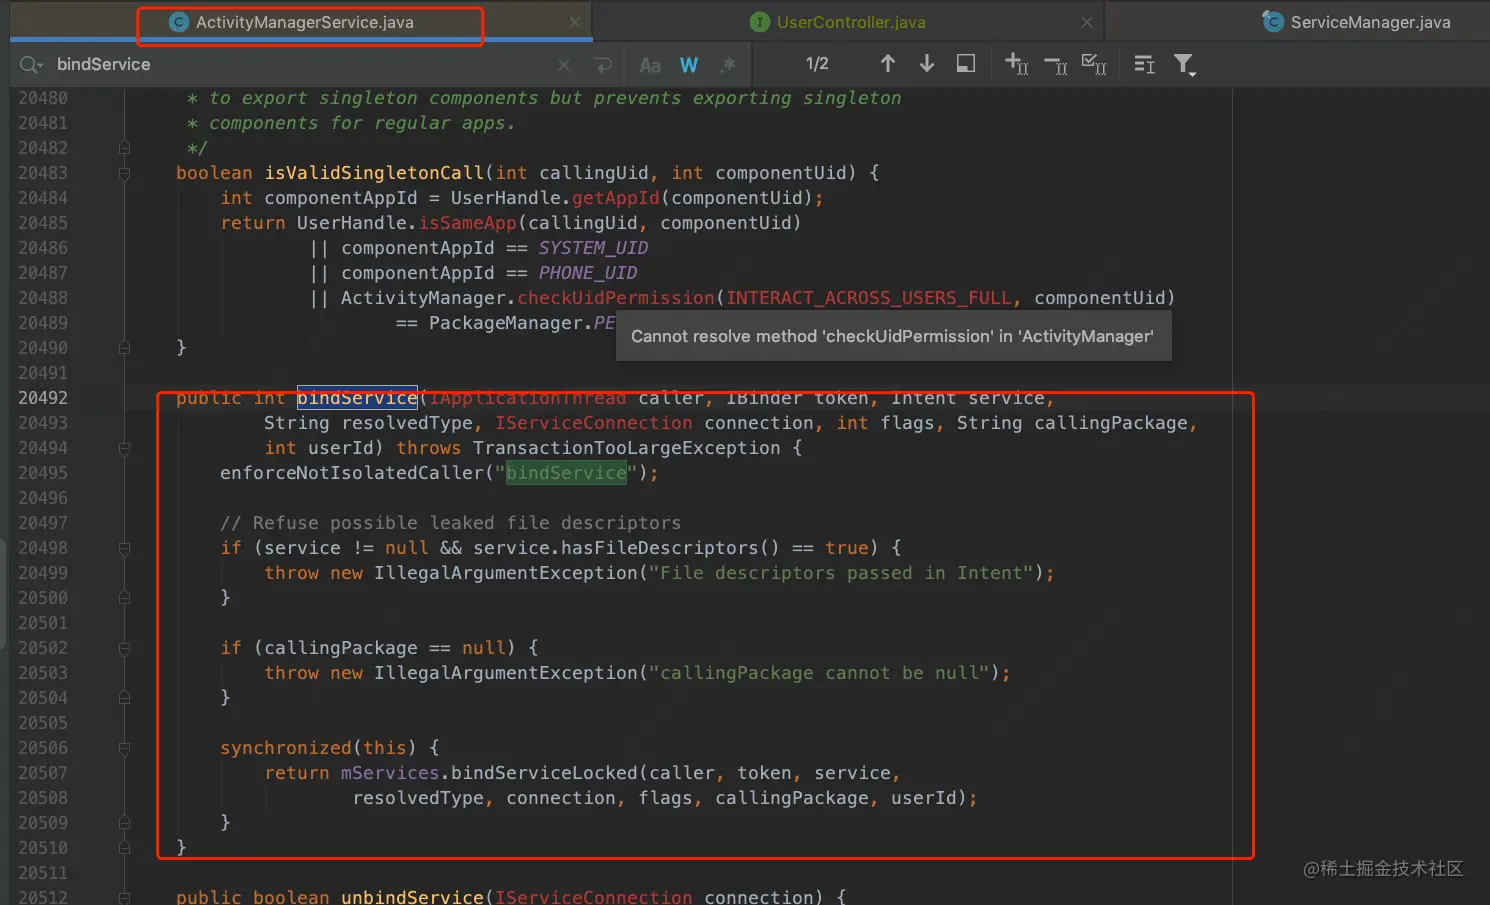Collapse callingPackage if block at line 20502

(x=124, y=648)
